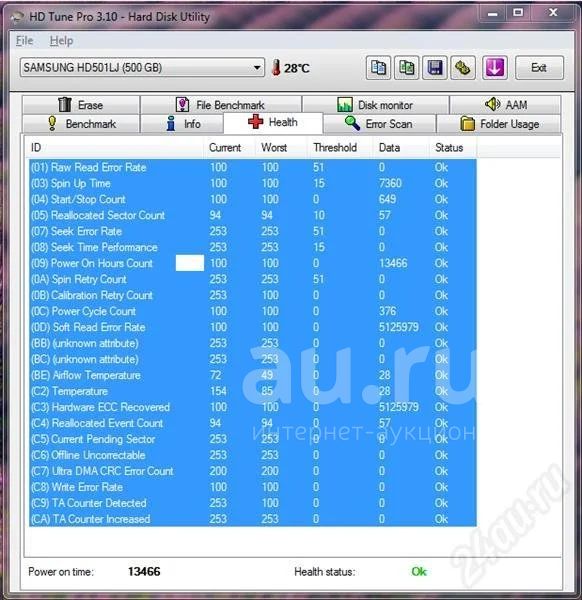Click the purple minimize-to-tray arrow icon
582x600 pixels.
point(495,68)
